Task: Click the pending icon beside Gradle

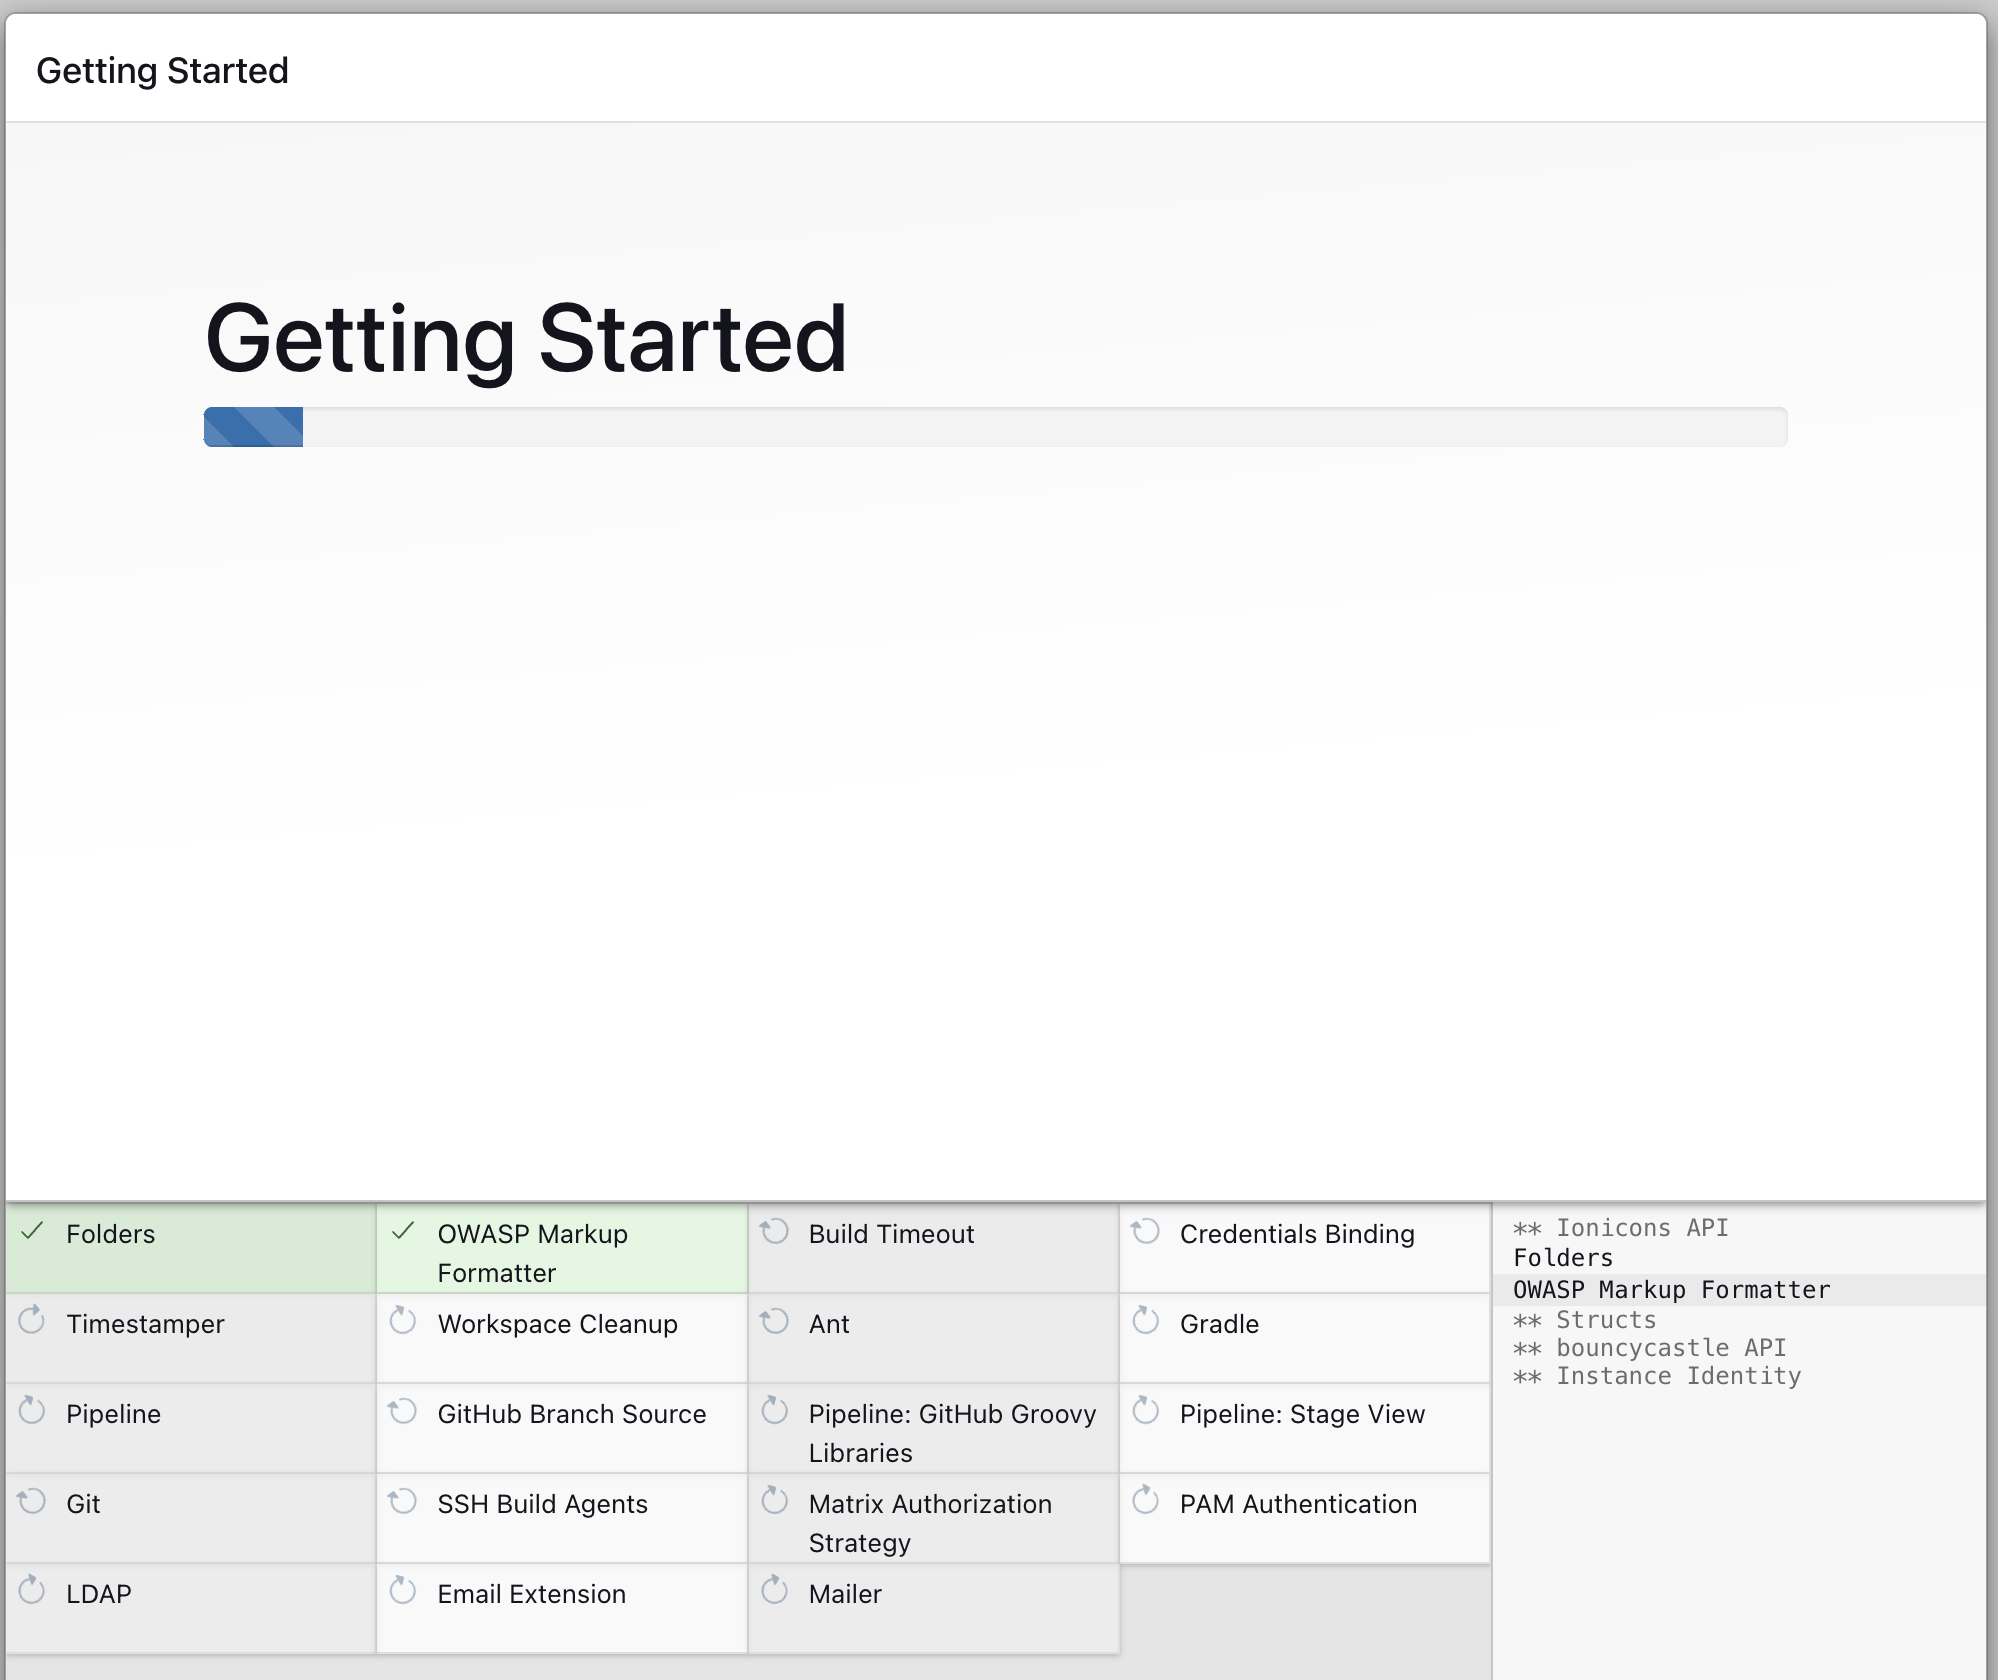Action: click(1146, 1321)
